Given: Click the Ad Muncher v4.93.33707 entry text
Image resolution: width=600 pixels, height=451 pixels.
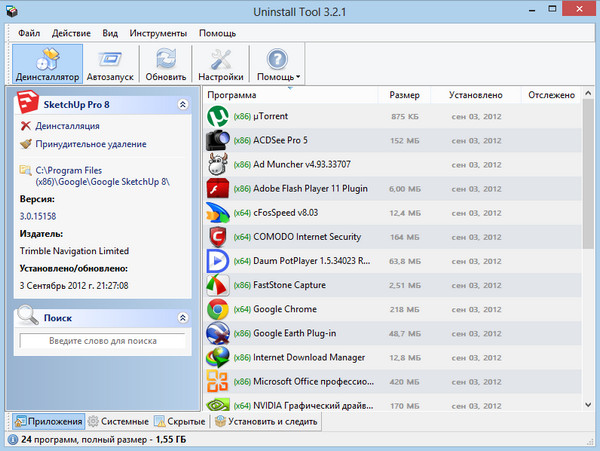Looking at the screenshot, I should pyautogui.click(x=302, y=164).
